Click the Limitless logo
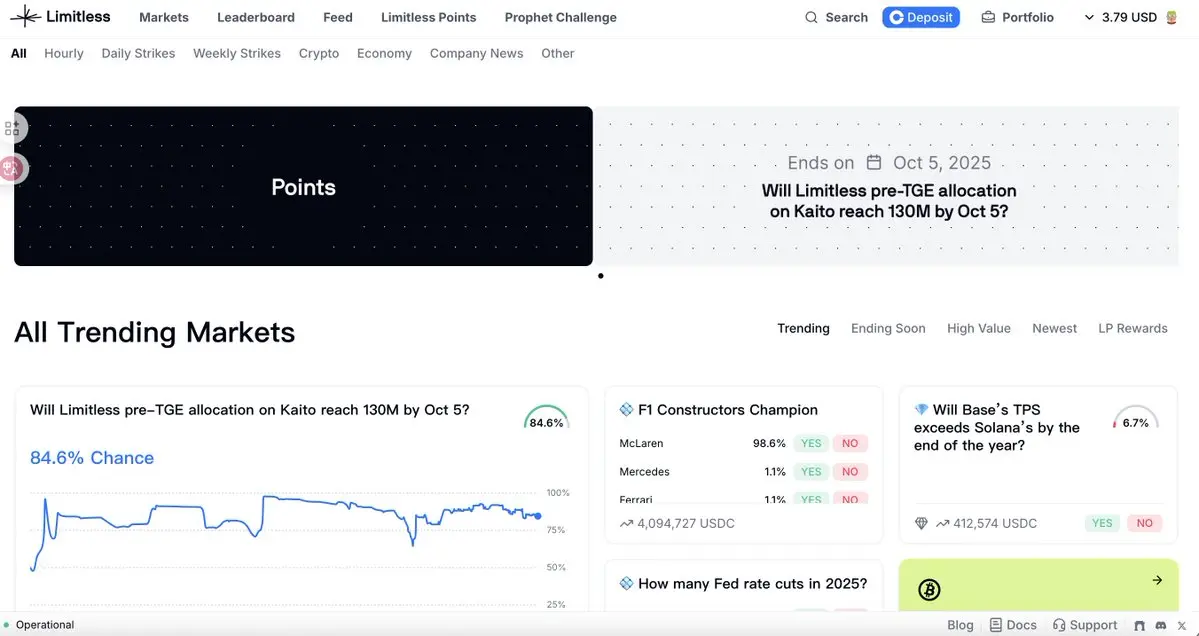The height and width of the screenshot is (636, 1199). tap(60, 17)
